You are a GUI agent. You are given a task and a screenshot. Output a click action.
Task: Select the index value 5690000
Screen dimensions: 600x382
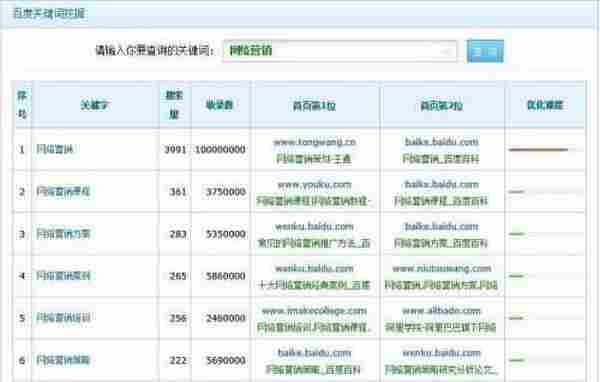click(x=226, y=360)
